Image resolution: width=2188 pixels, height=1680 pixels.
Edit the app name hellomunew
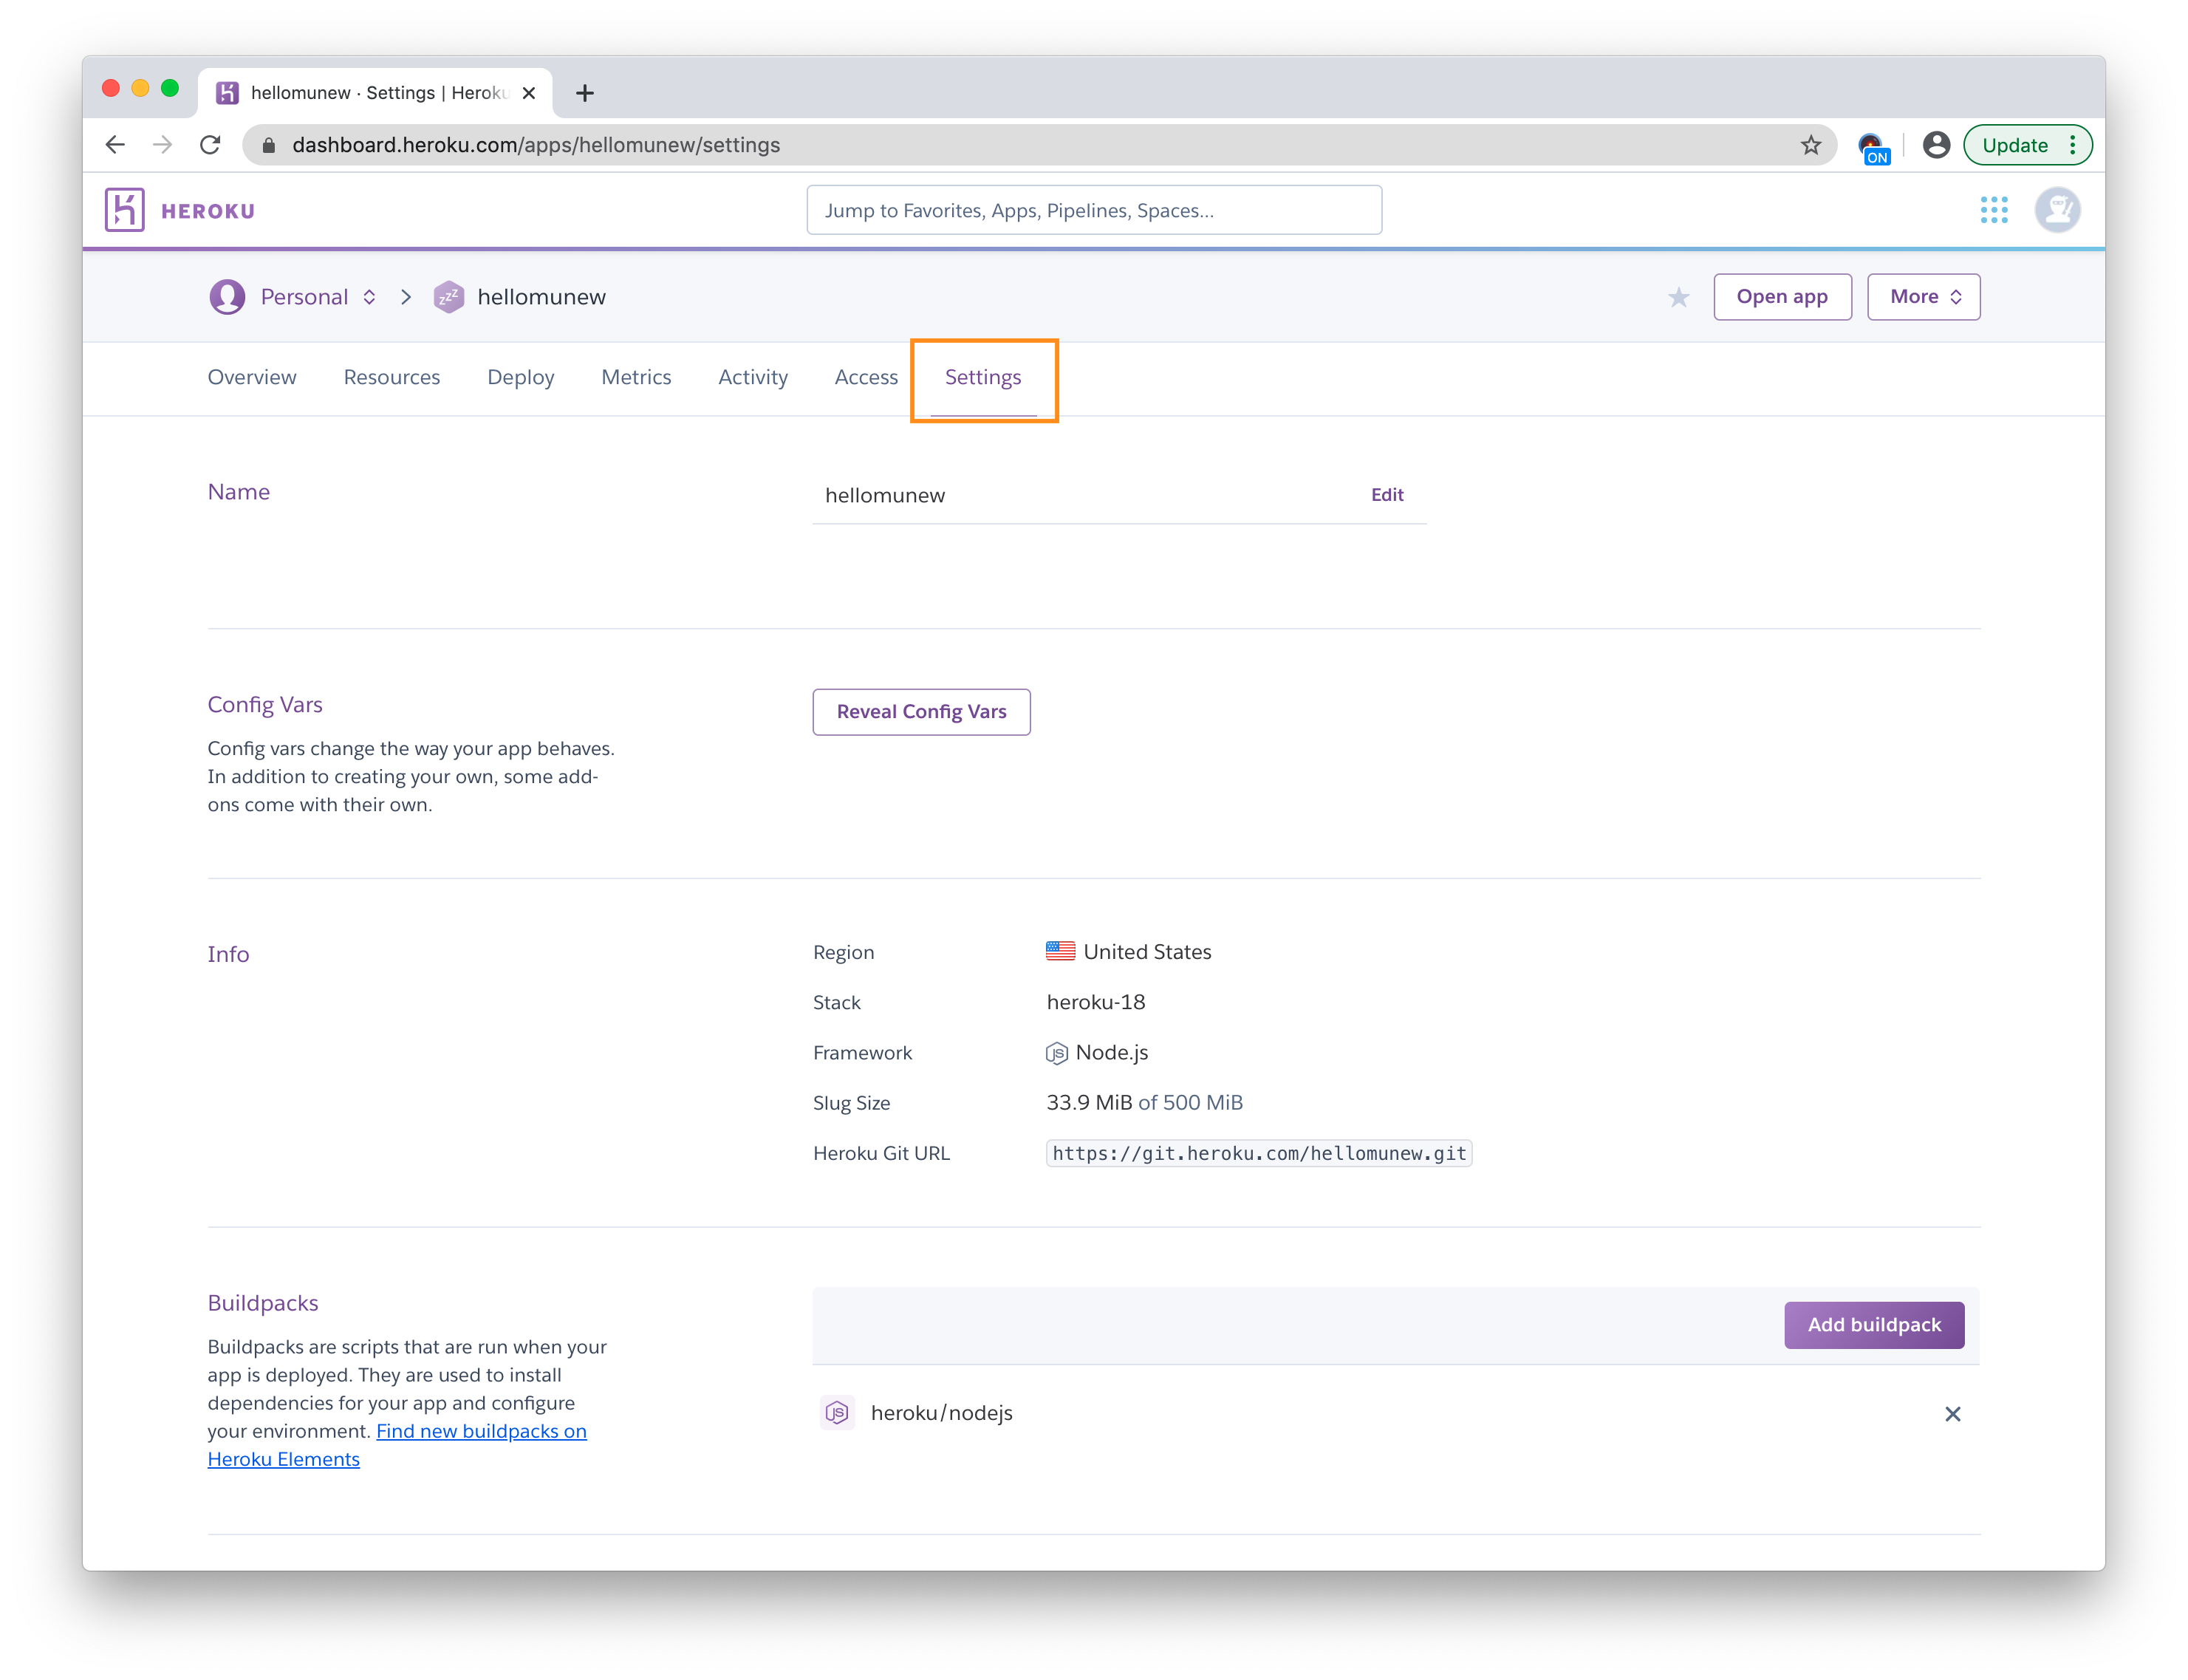tap(1386, 495)
